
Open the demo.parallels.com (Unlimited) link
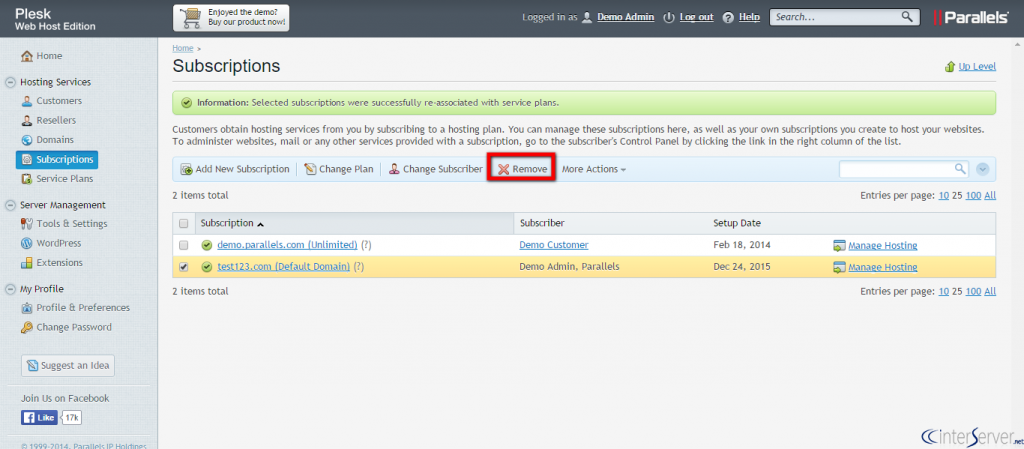pyautogui.click(x=287, y=245)
